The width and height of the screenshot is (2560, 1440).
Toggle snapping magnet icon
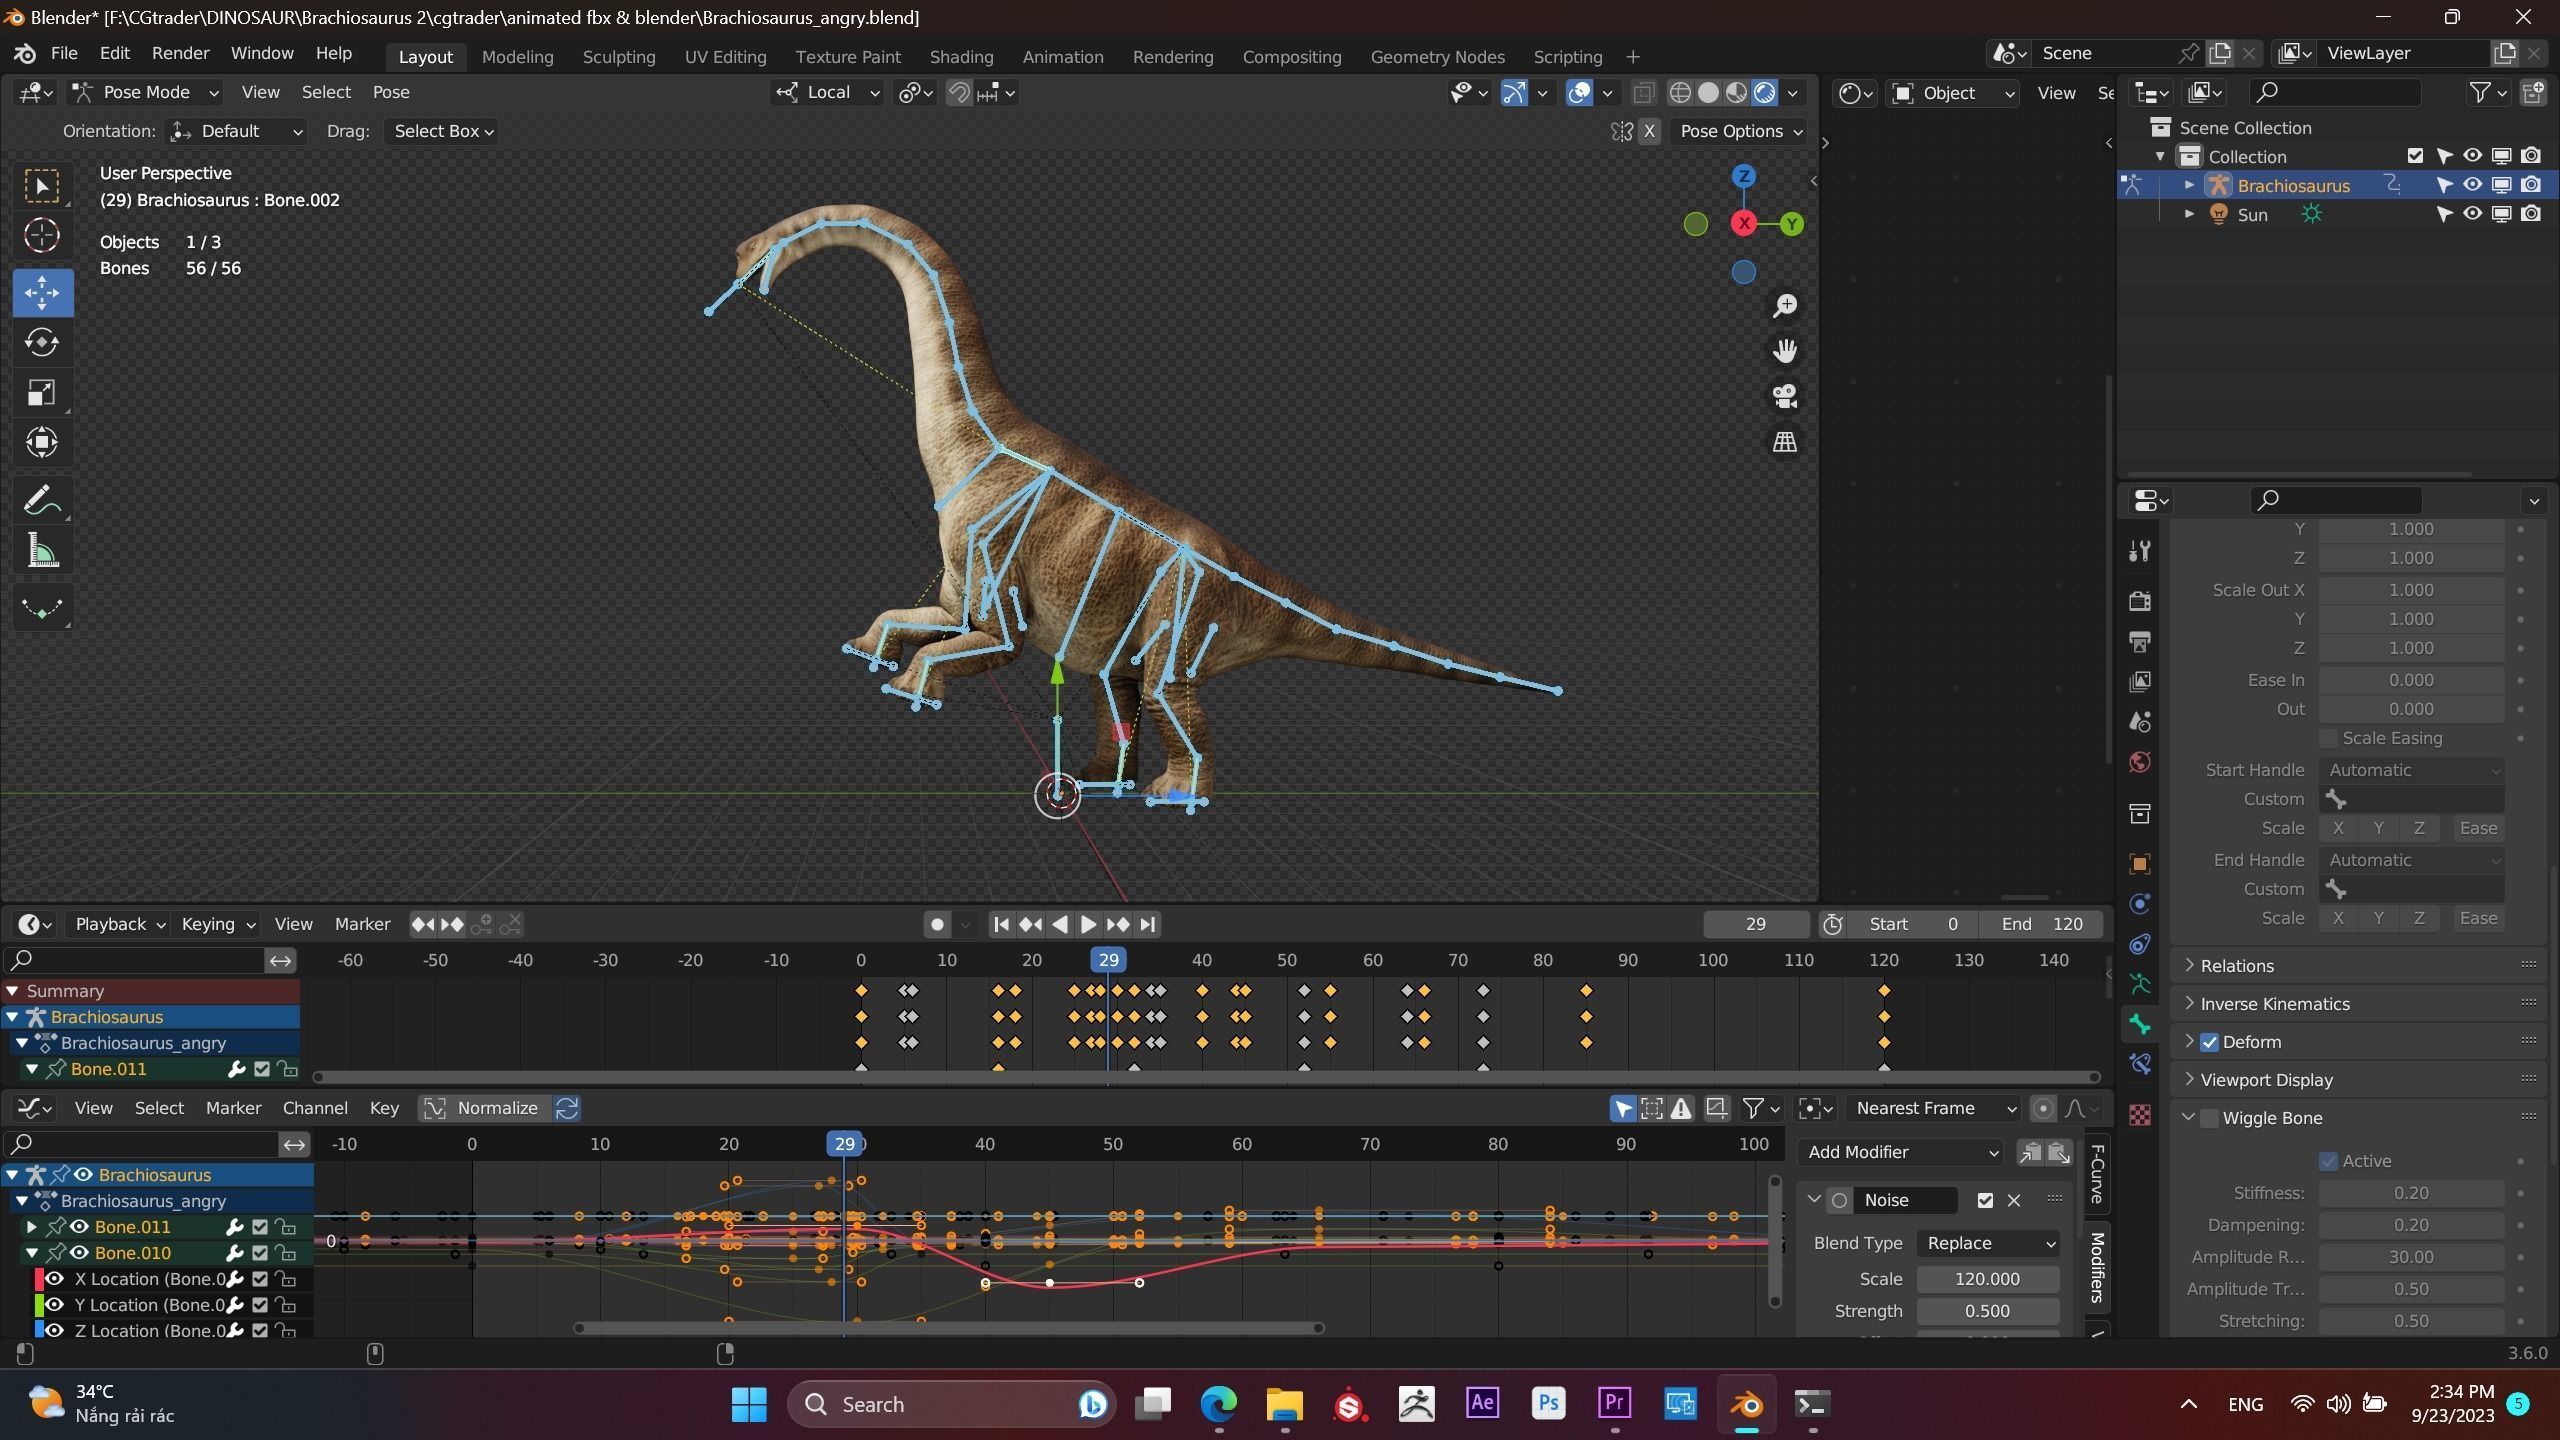click(958, 93)
